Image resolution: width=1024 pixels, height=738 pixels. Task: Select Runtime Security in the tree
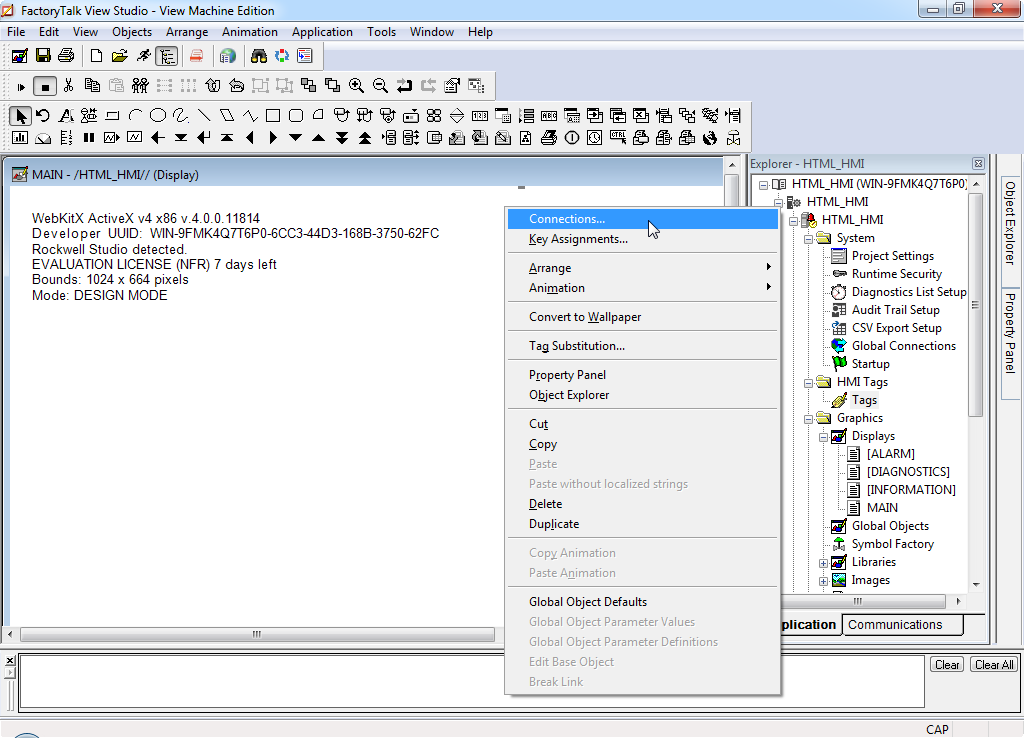[897, 274]
